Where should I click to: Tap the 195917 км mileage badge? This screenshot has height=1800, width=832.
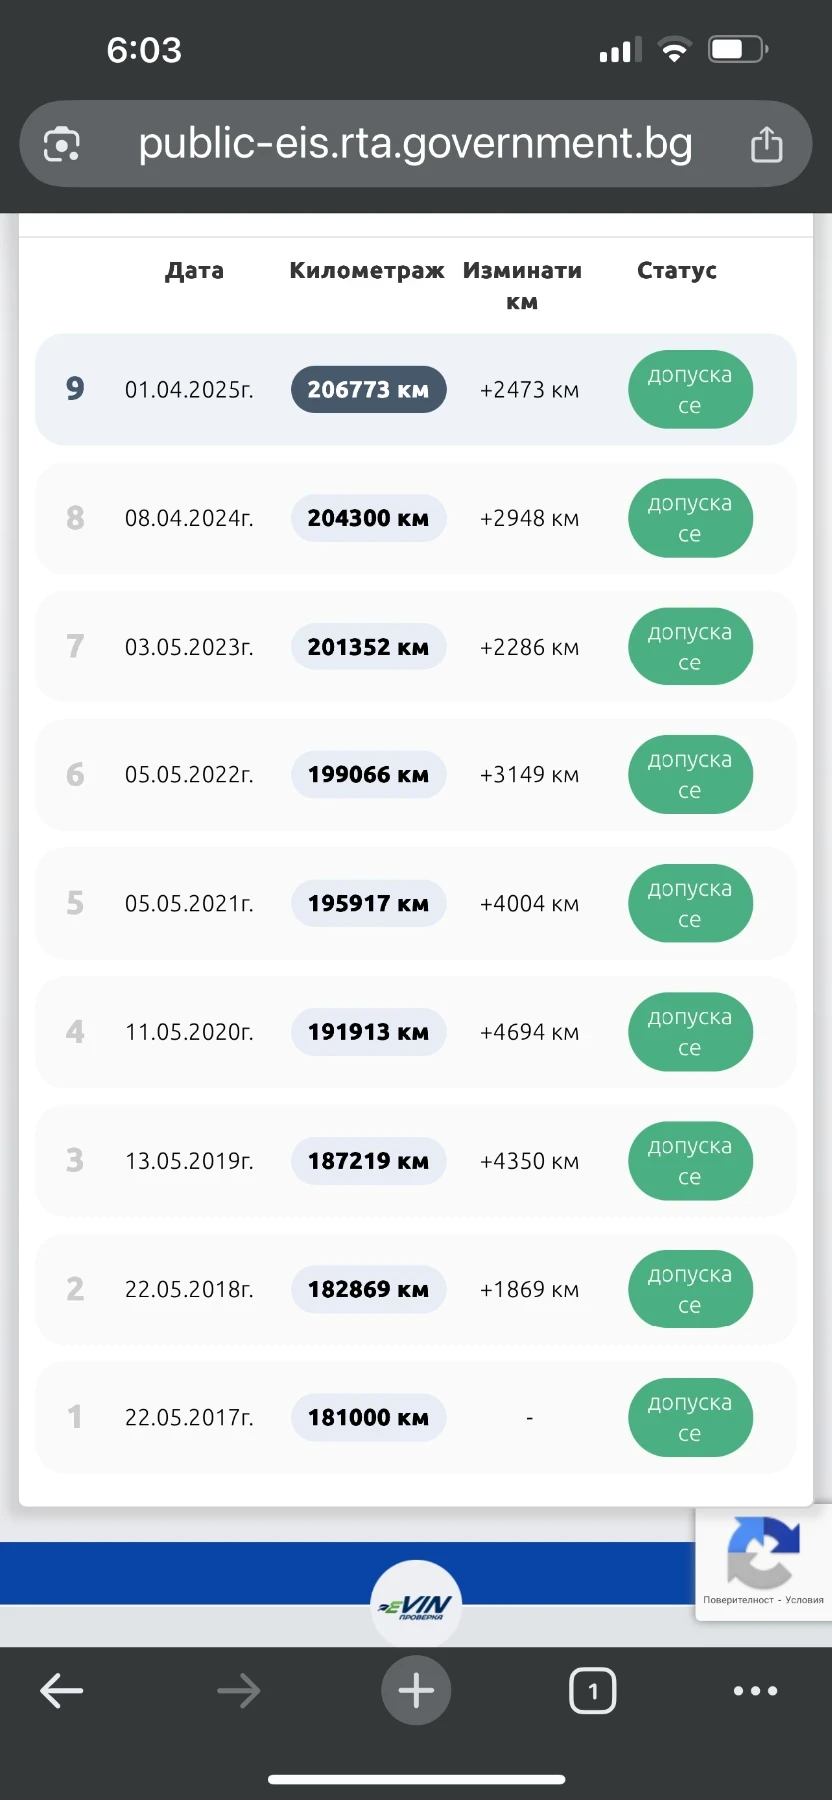point(368,904)
